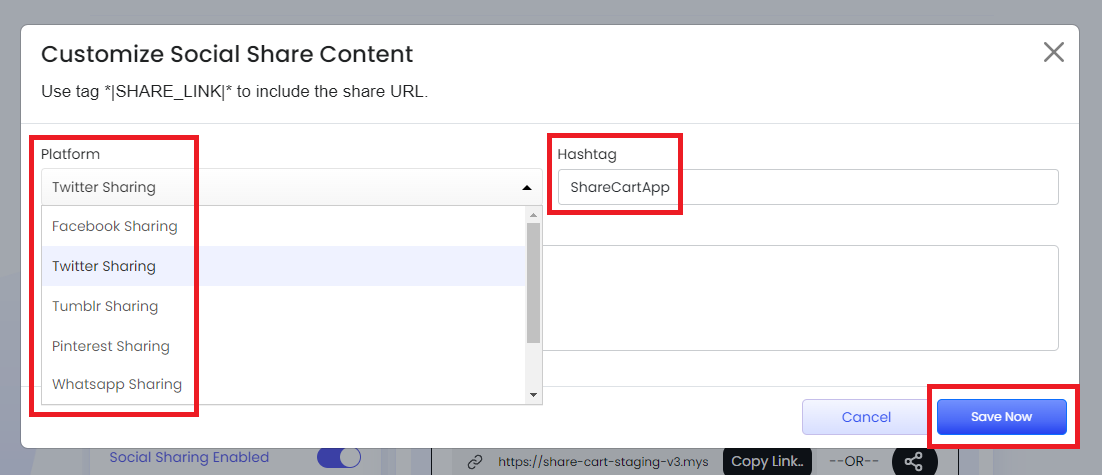Open the Platform dropdown showing Twitter Sharing
1102x475 pixels.
(292, 188)
